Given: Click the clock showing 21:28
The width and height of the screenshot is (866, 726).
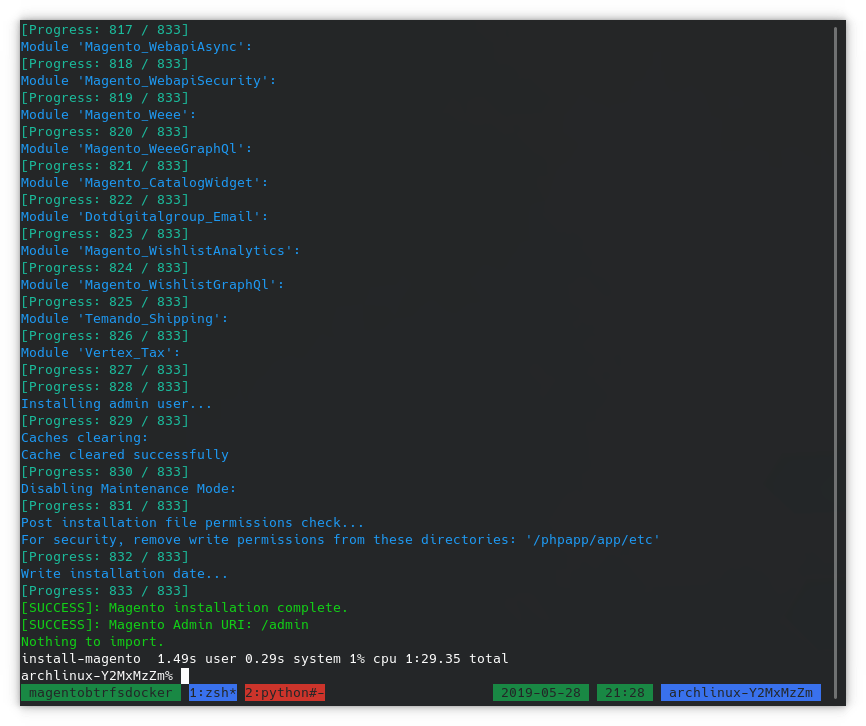Looking at the screenshot, I should pyautogui.click(x=624, y=692).
